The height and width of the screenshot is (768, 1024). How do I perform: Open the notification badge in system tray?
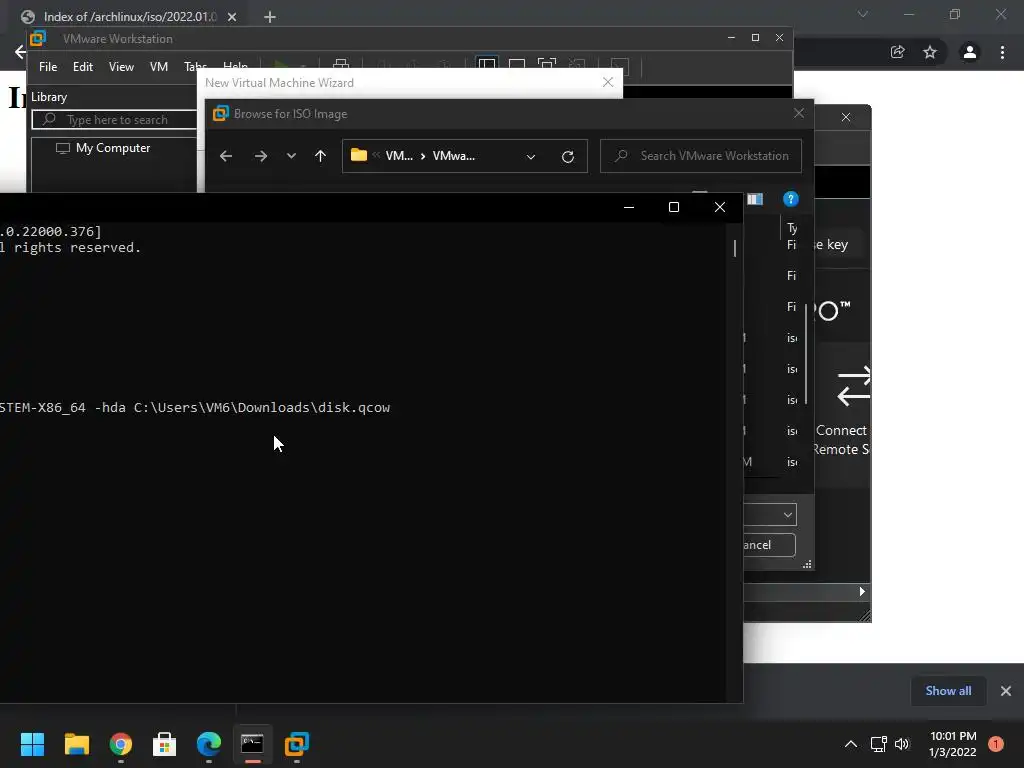tap(996, 744)
